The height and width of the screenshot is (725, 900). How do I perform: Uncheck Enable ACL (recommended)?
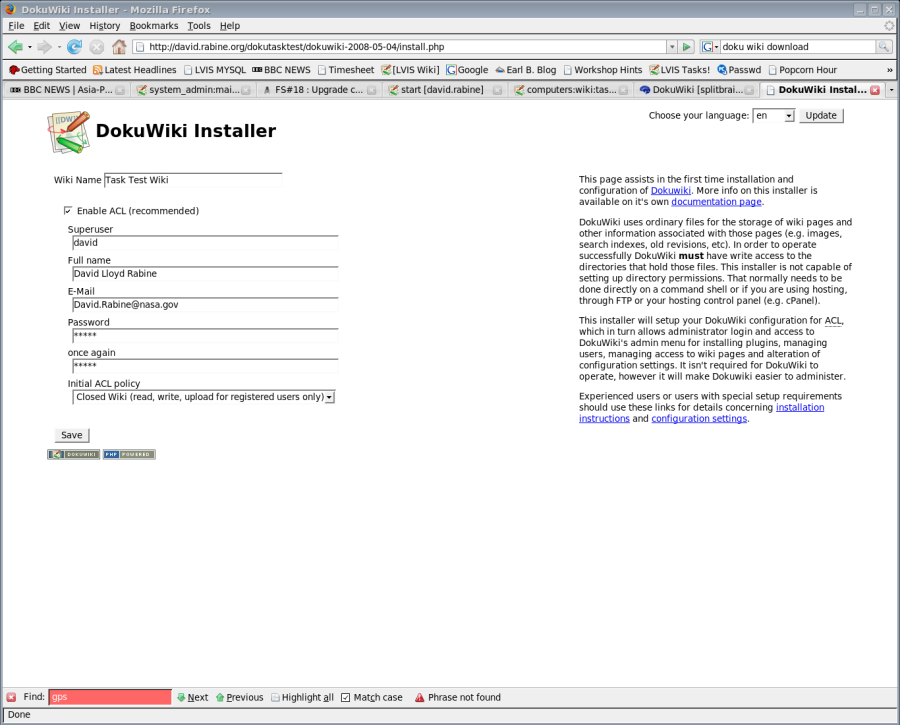[67, 210]
